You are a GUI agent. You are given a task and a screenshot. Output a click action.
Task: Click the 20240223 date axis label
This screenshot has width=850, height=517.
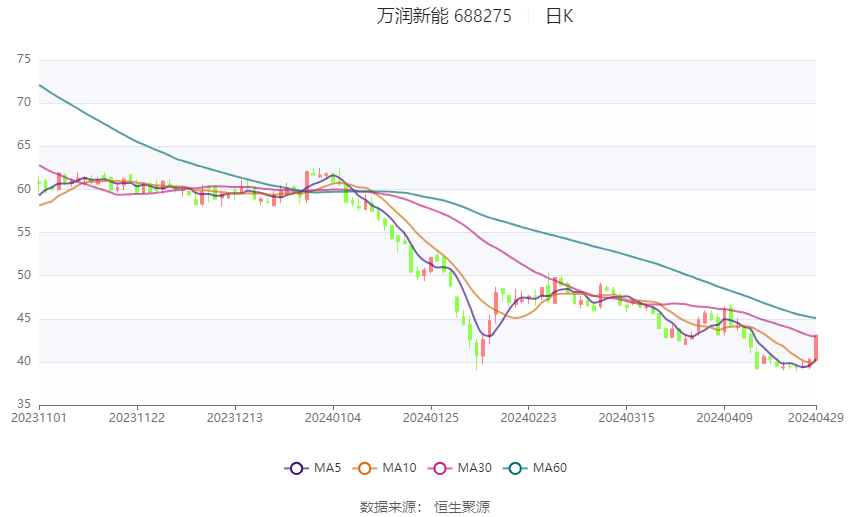click(x=529, y=418)
